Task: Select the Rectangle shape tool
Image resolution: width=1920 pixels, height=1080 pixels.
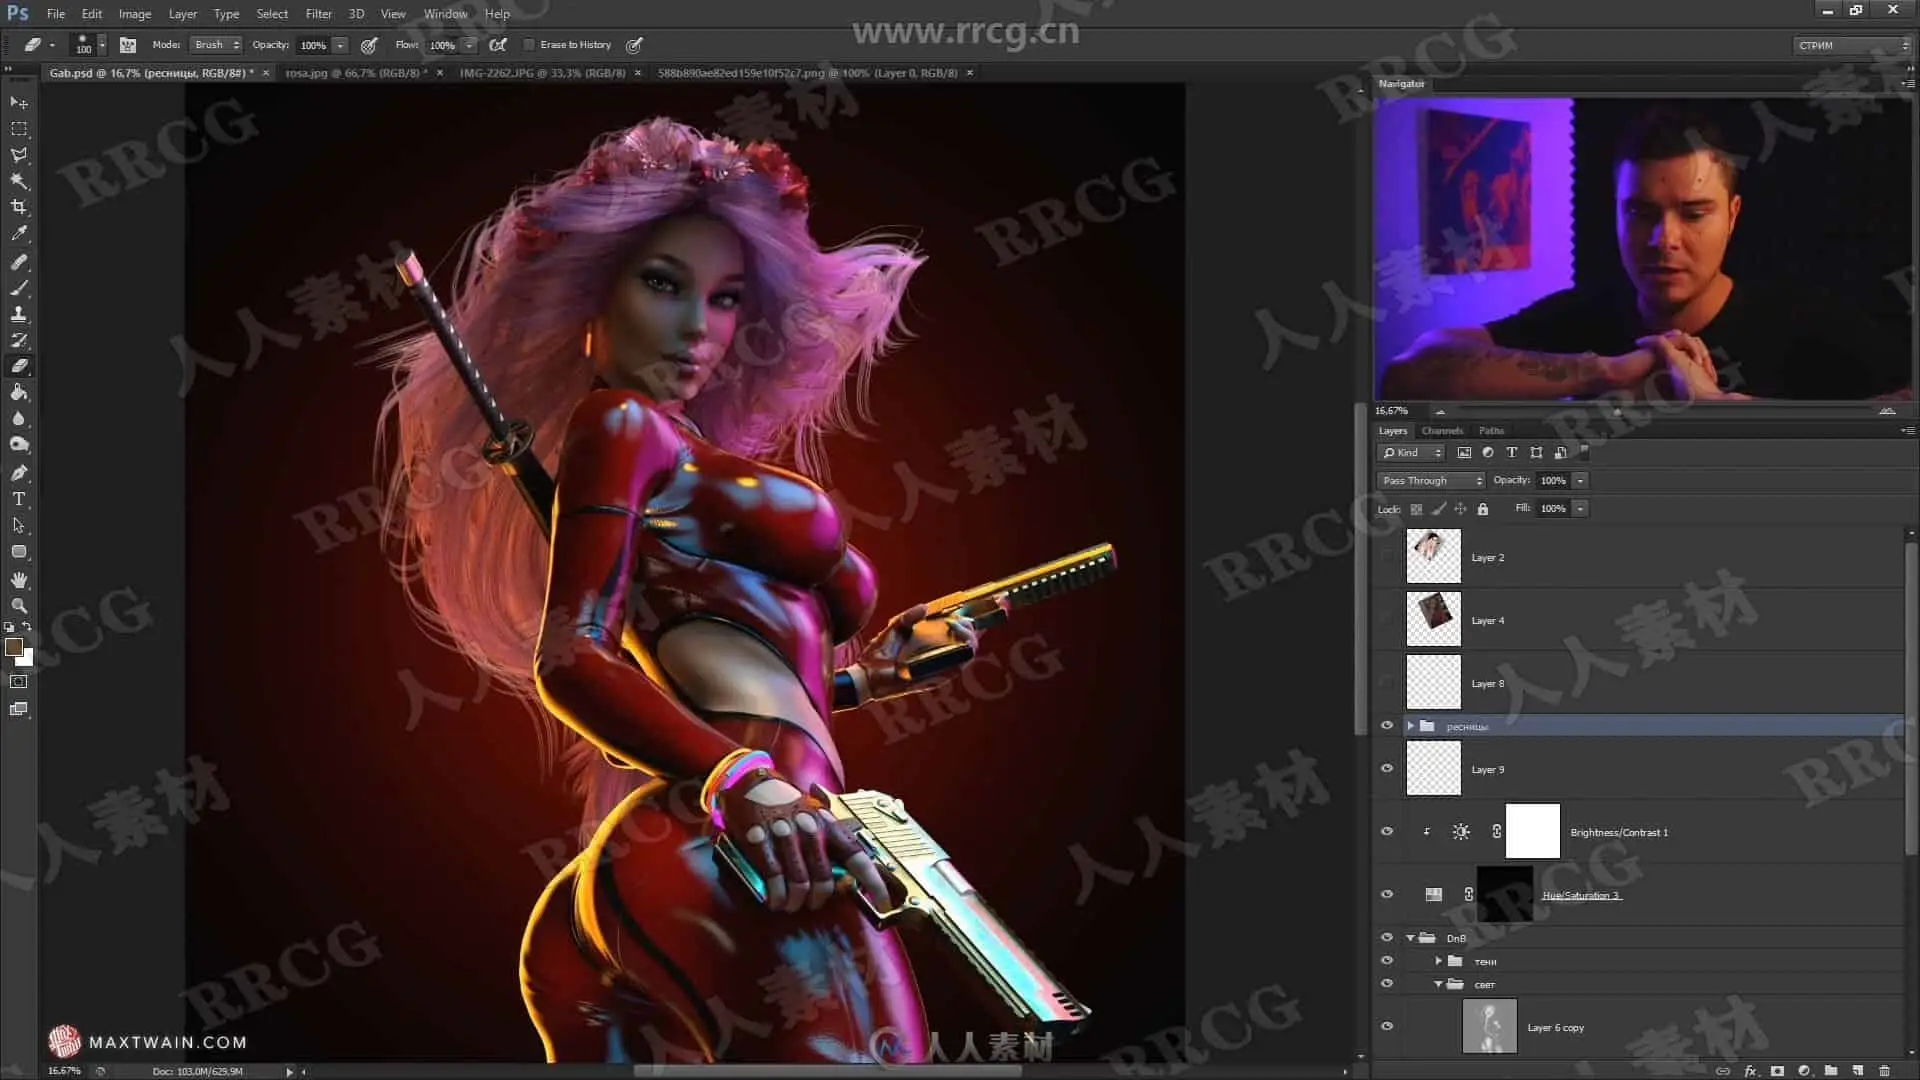Action: (x=19, y=551)
